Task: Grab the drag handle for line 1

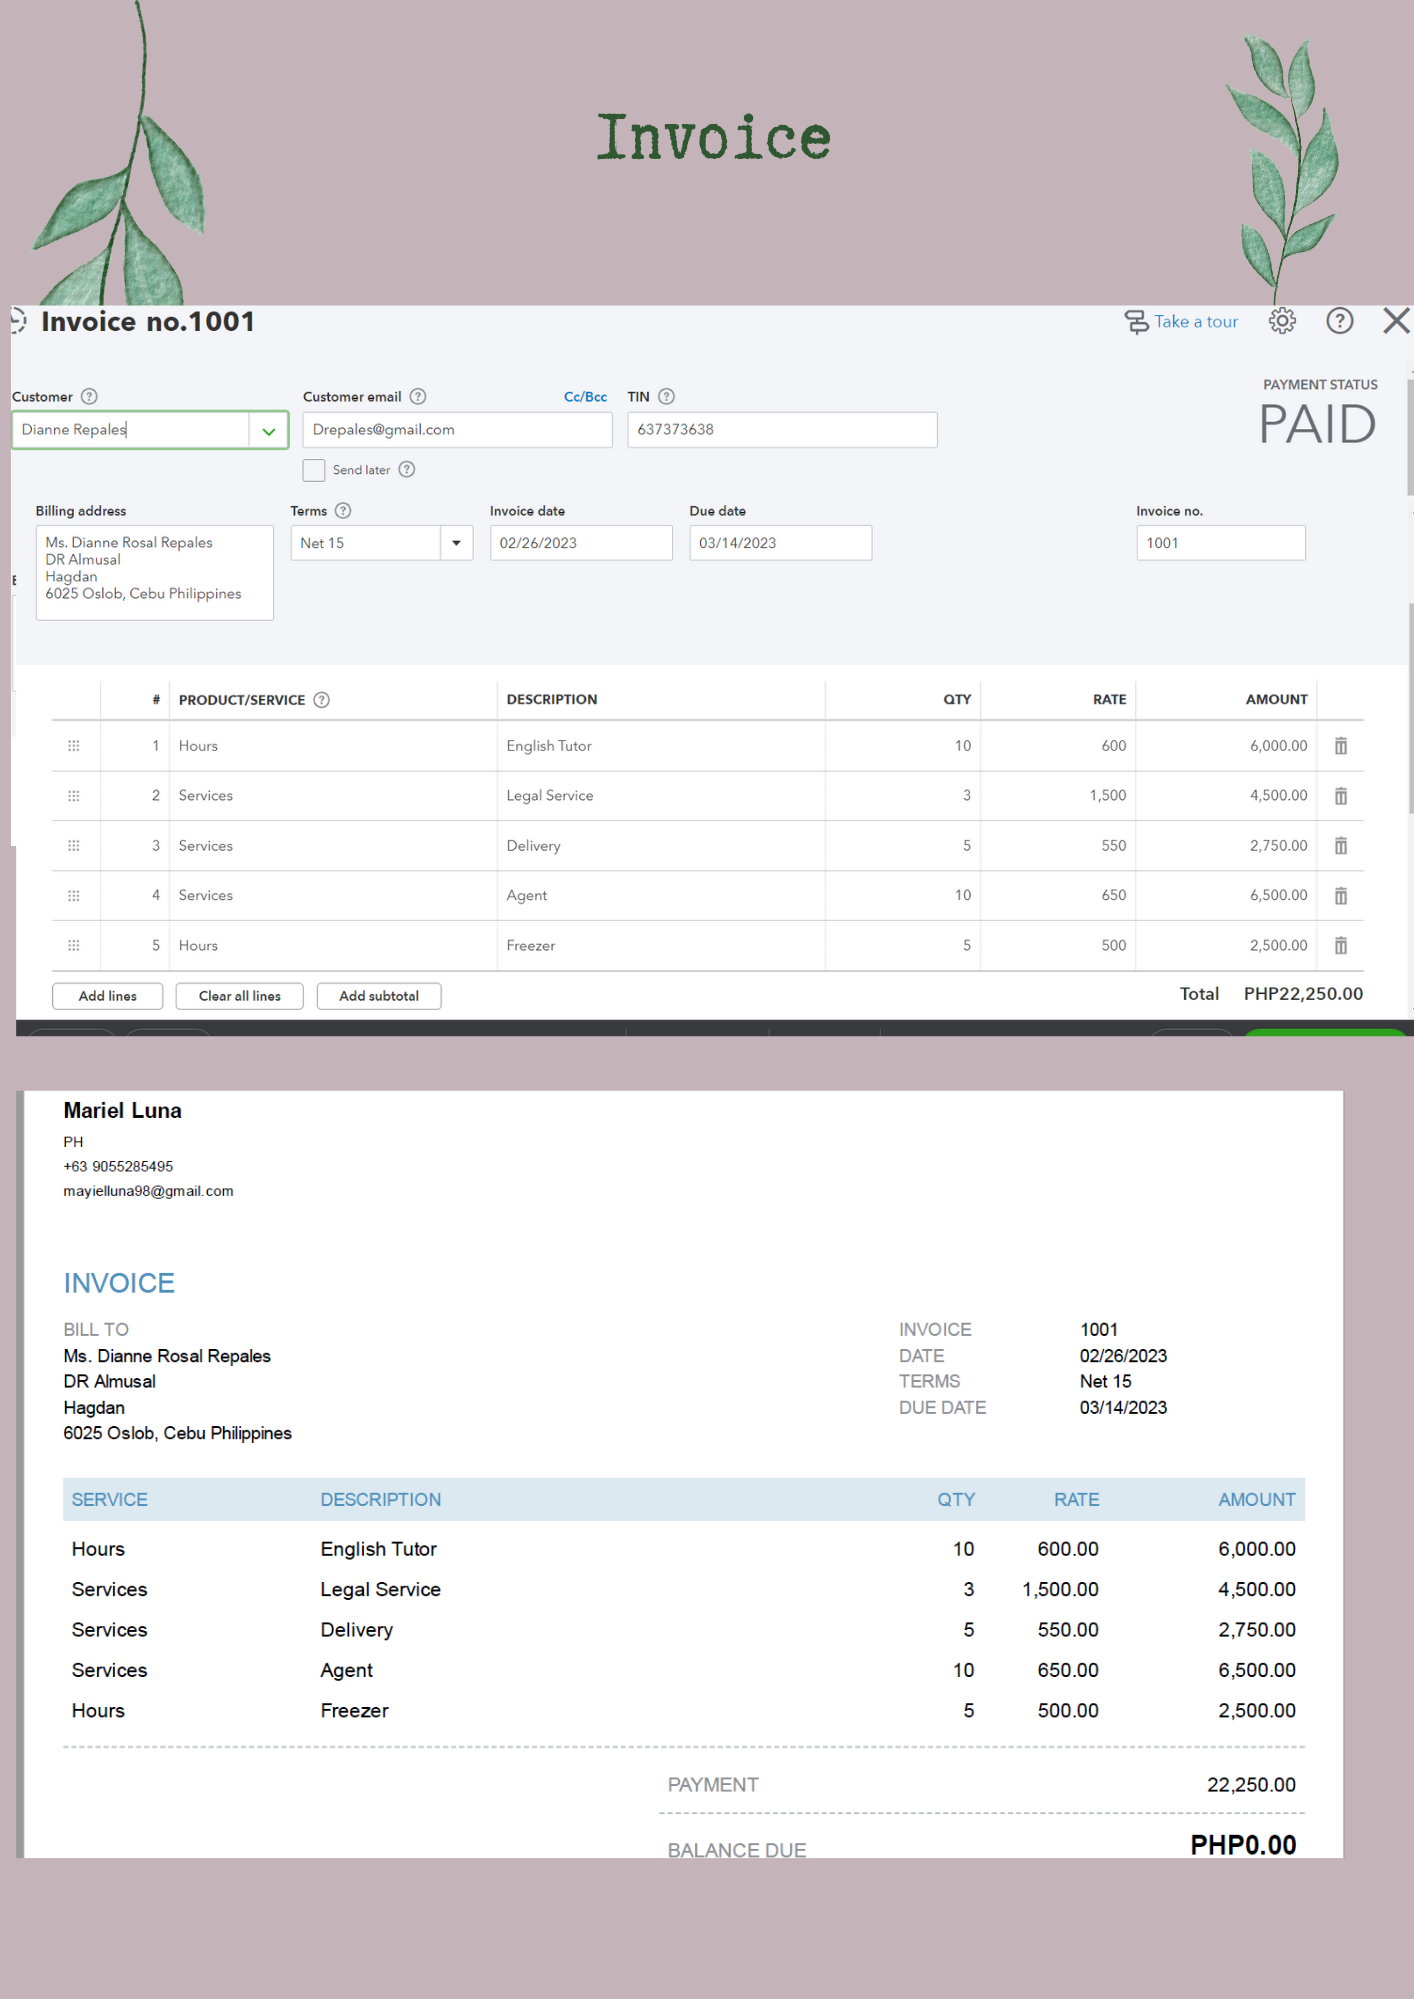Action: 74,746
